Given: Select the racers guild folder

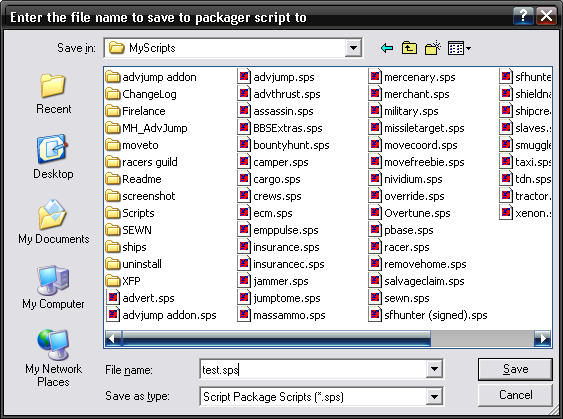Looking at the screenshot, I should click(141, 162).
